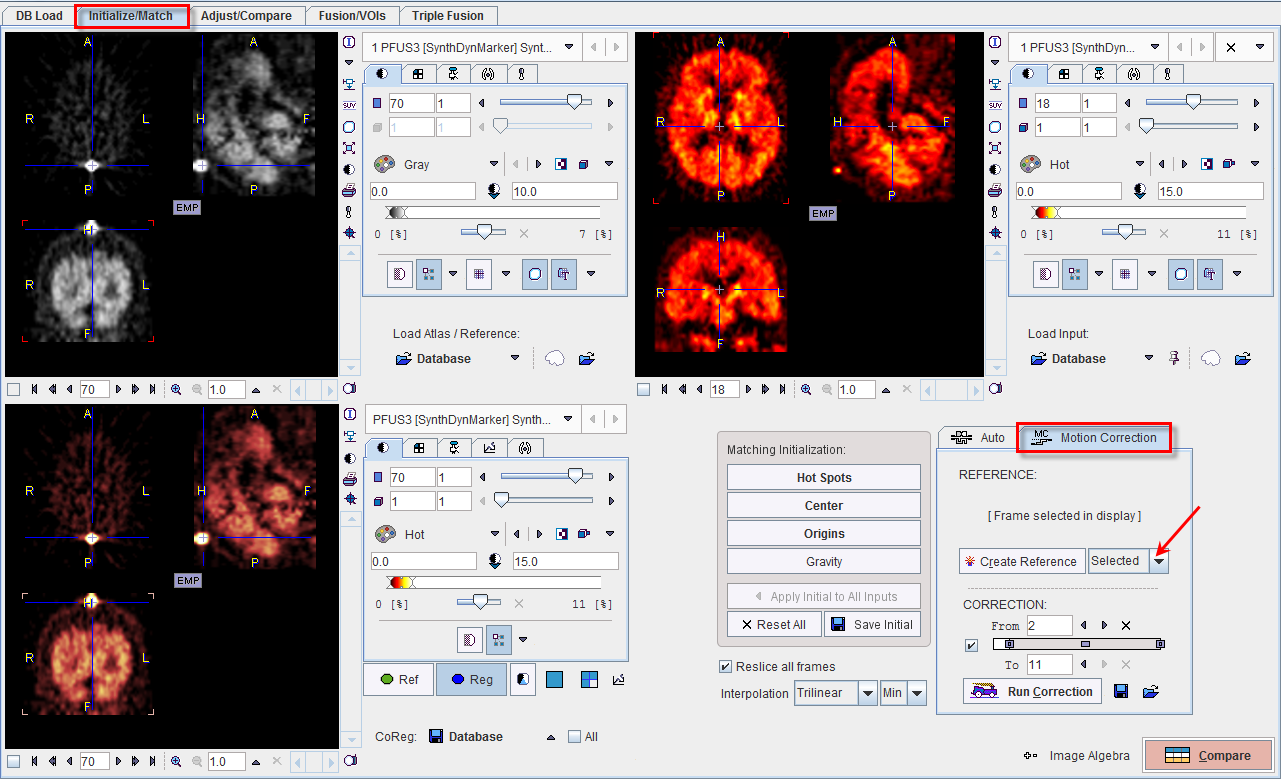Expand the Load Atlas Database source dropdown
This screenshot has height=779, width=1281.
(515, 358)
